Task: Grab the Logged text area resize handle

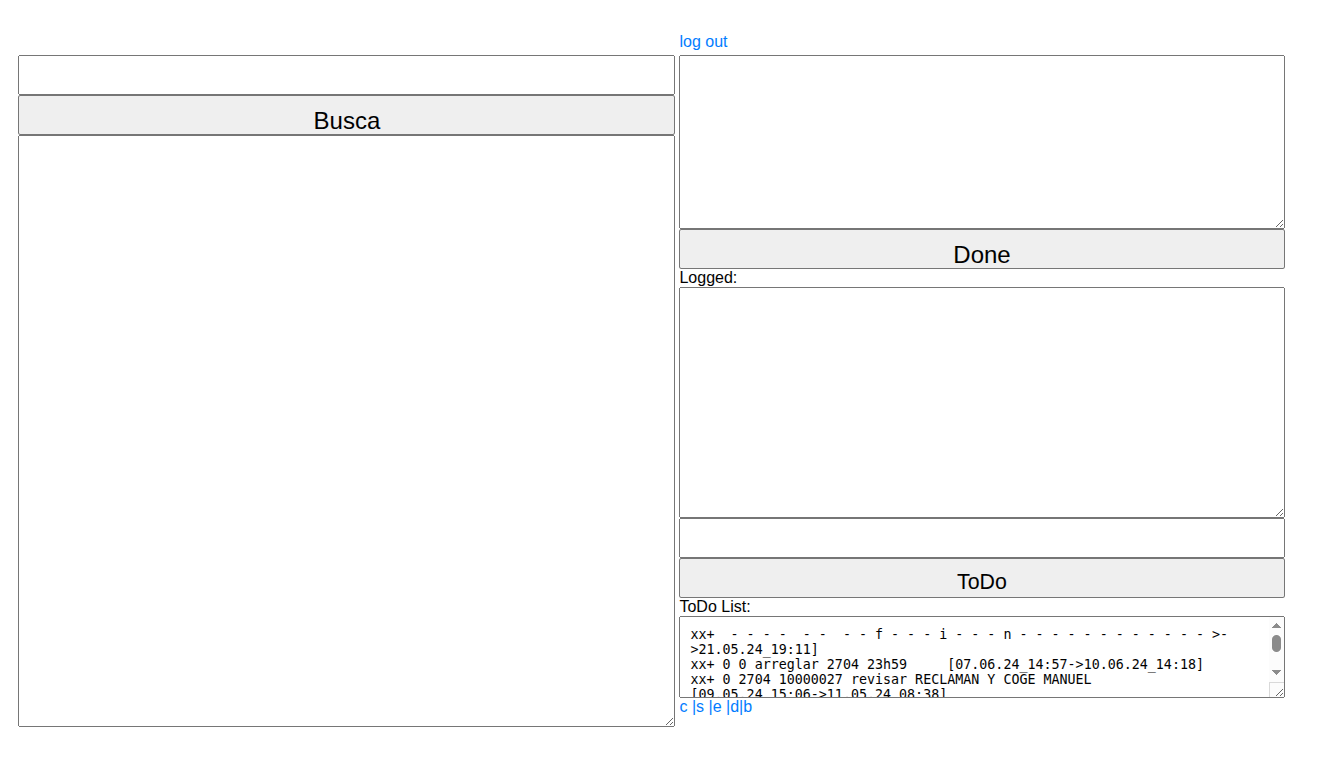Action: [1279, 512]
